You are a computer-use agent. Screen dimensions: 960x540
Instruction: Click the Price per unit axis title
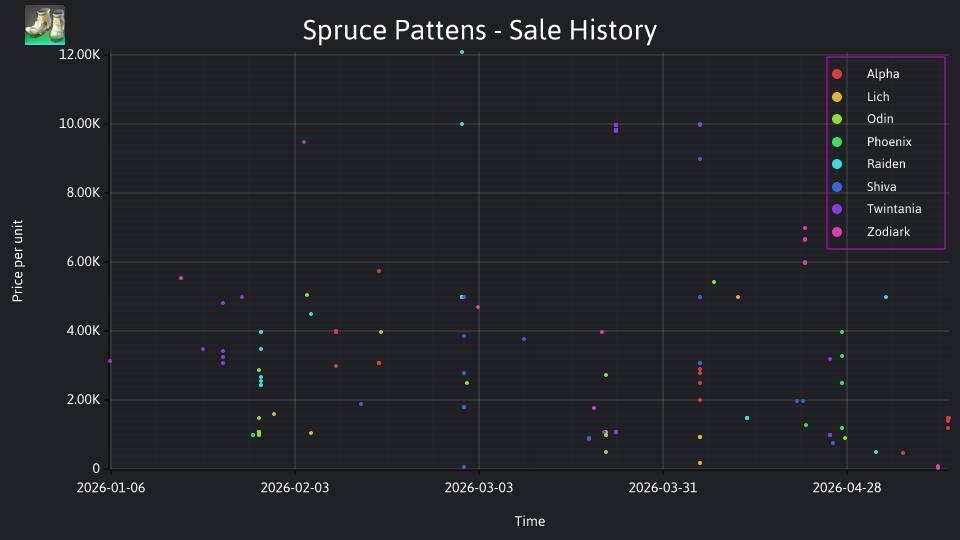coord(18,261)
